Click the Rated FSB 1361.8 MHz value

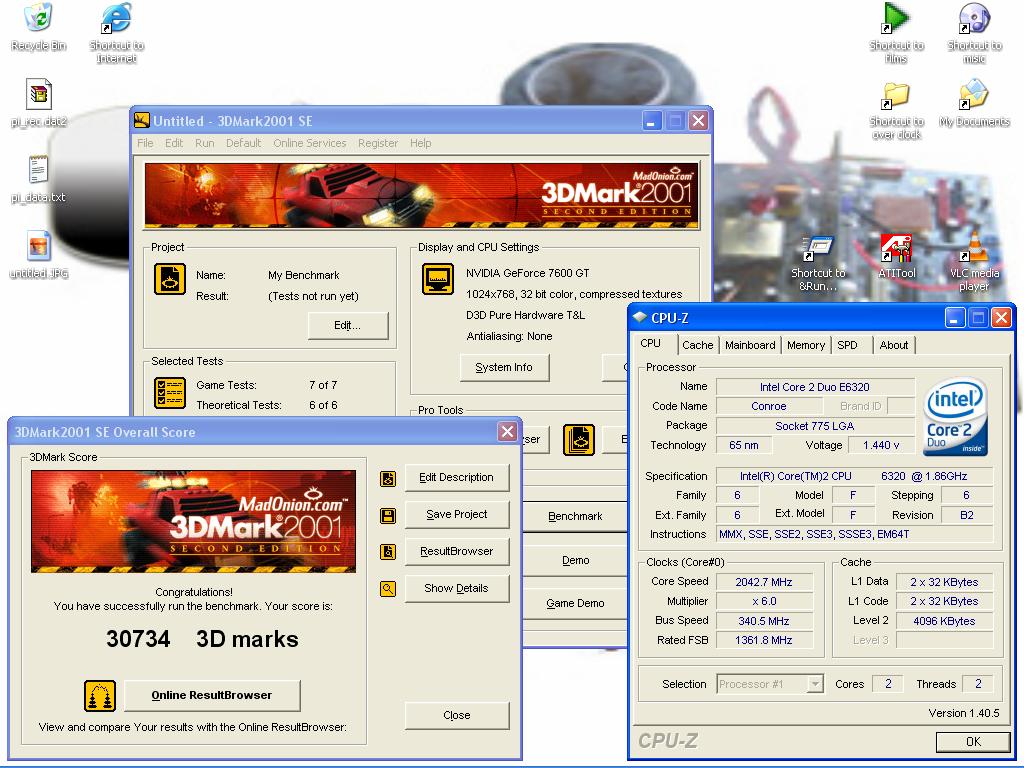[764, 641]
